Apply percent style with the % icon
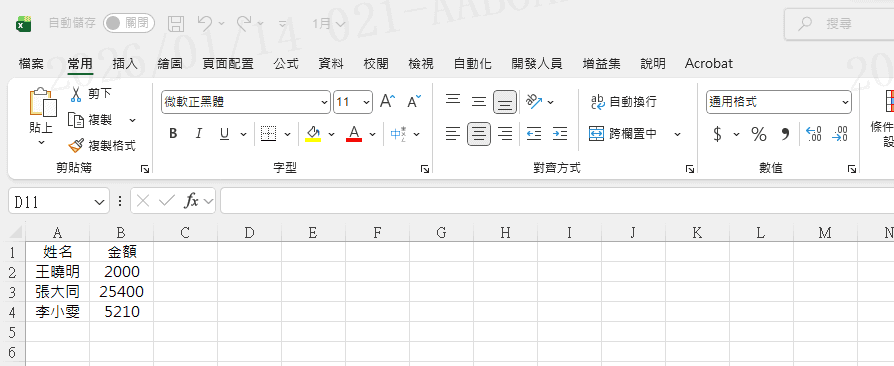894x366 pixels. [x=758, y=135]
